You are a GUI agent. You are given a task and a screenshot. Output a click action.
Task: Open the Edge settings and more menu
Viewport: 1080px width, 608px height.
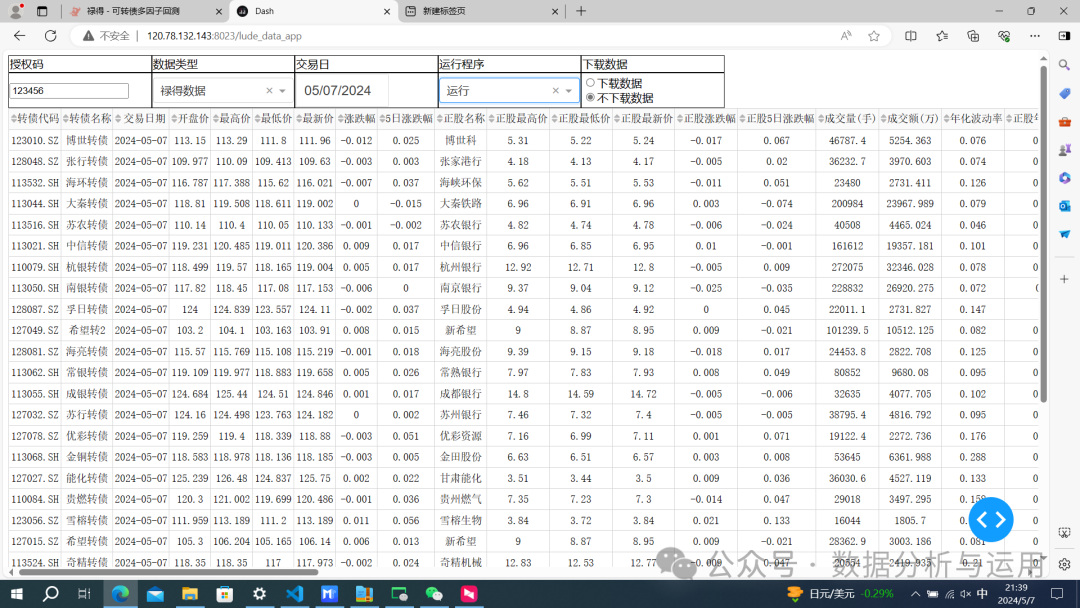point(1035,36)
